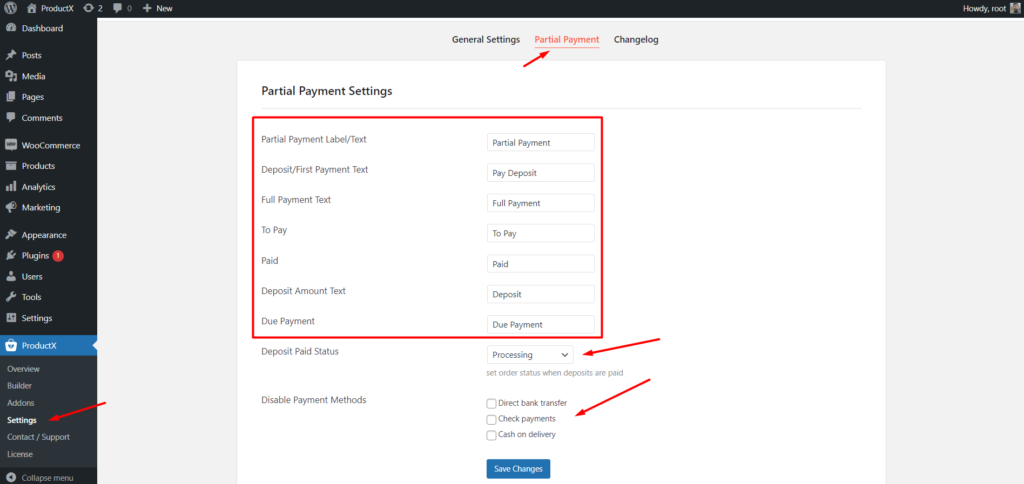Click the Partial Payment Label/Text input field
The width and height of the screenshot is (1024, 484).
[541, 142]
